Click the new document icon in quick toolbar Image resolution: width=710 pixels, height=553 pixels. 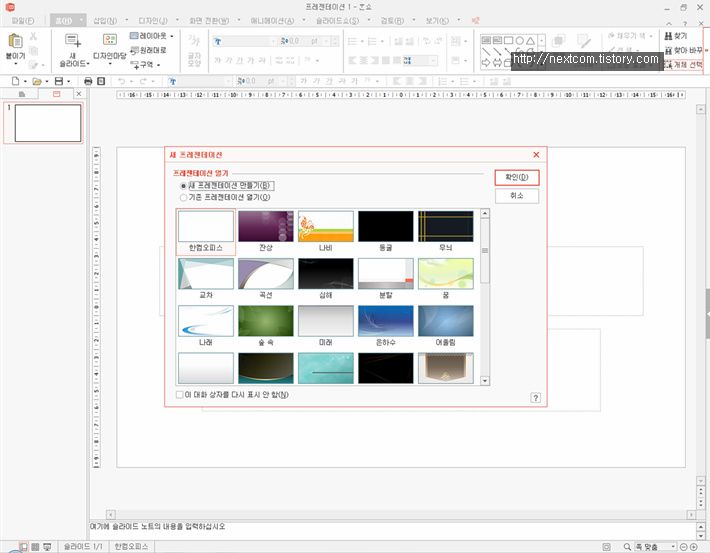15,81
